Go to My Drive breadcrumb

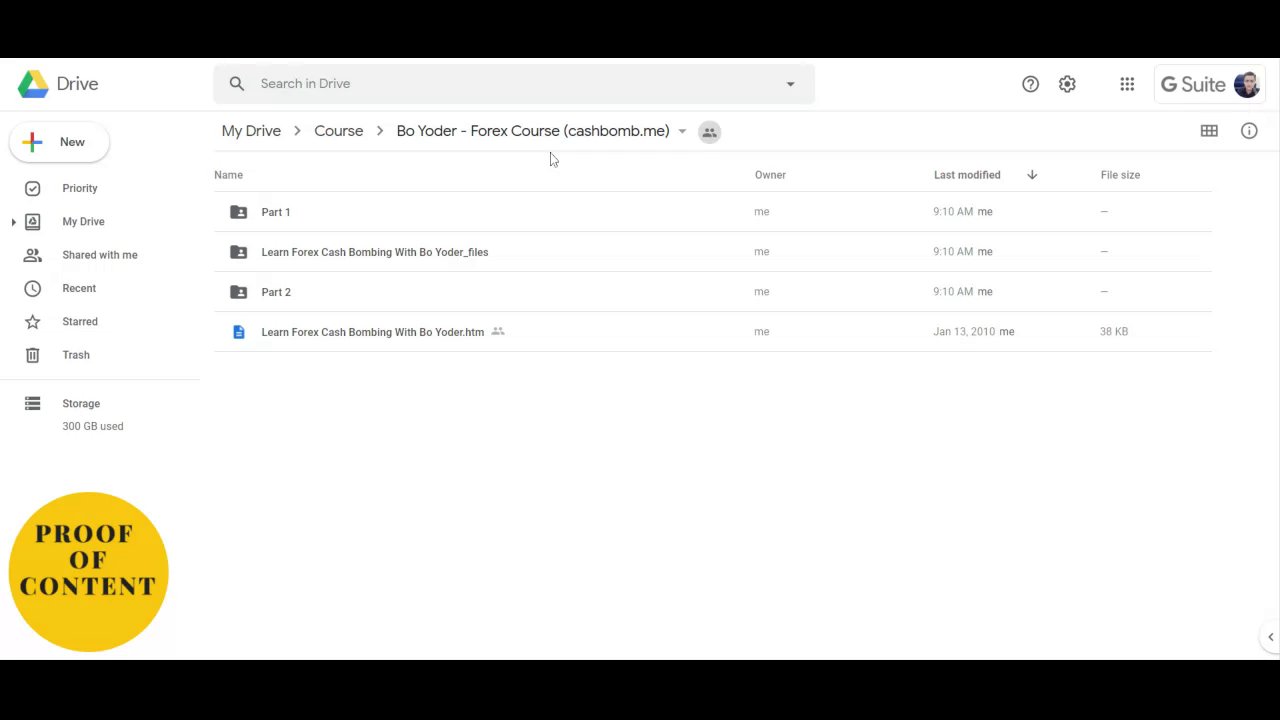tap(251, 131)
